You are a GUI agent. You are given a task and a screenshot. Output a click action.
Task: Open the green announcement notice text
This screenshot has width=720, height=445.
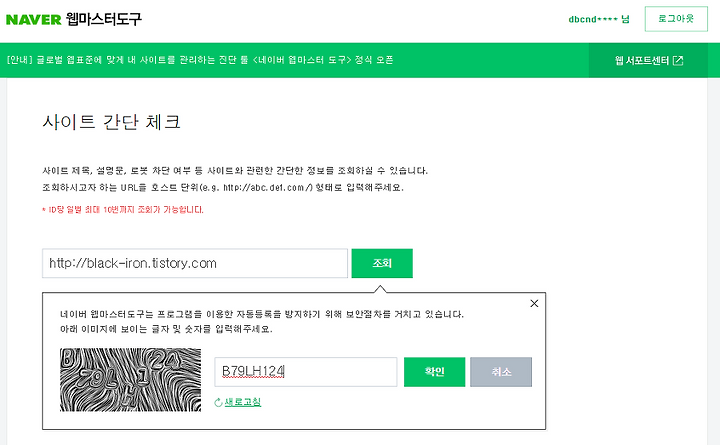[200, 60]
